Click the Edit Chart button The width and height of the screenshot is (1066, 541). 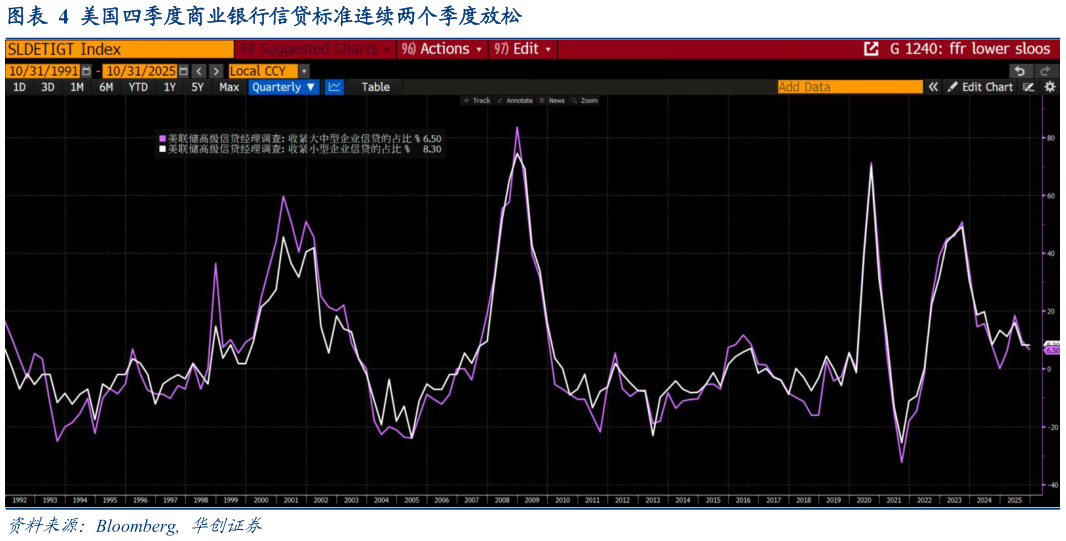tap(981, 87)
